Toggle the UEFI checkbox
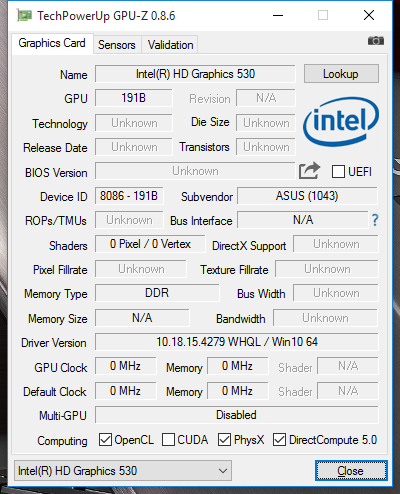The width and height of the screenshot is (400, 494). (x=338, y=172)
